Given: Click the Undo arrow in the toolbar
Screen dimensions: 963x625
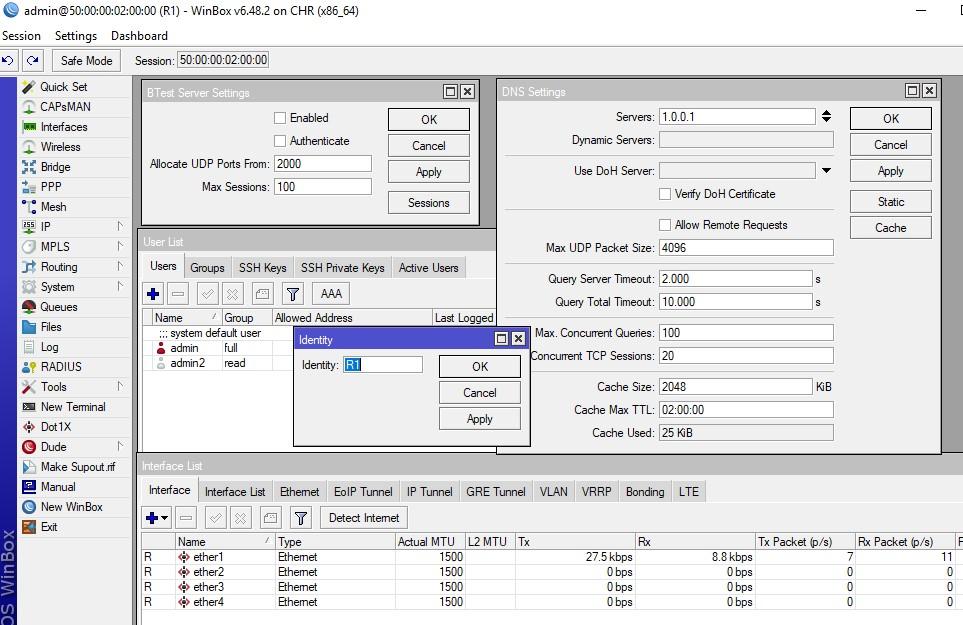Looking at the screenshot, I should click(10, 61).
